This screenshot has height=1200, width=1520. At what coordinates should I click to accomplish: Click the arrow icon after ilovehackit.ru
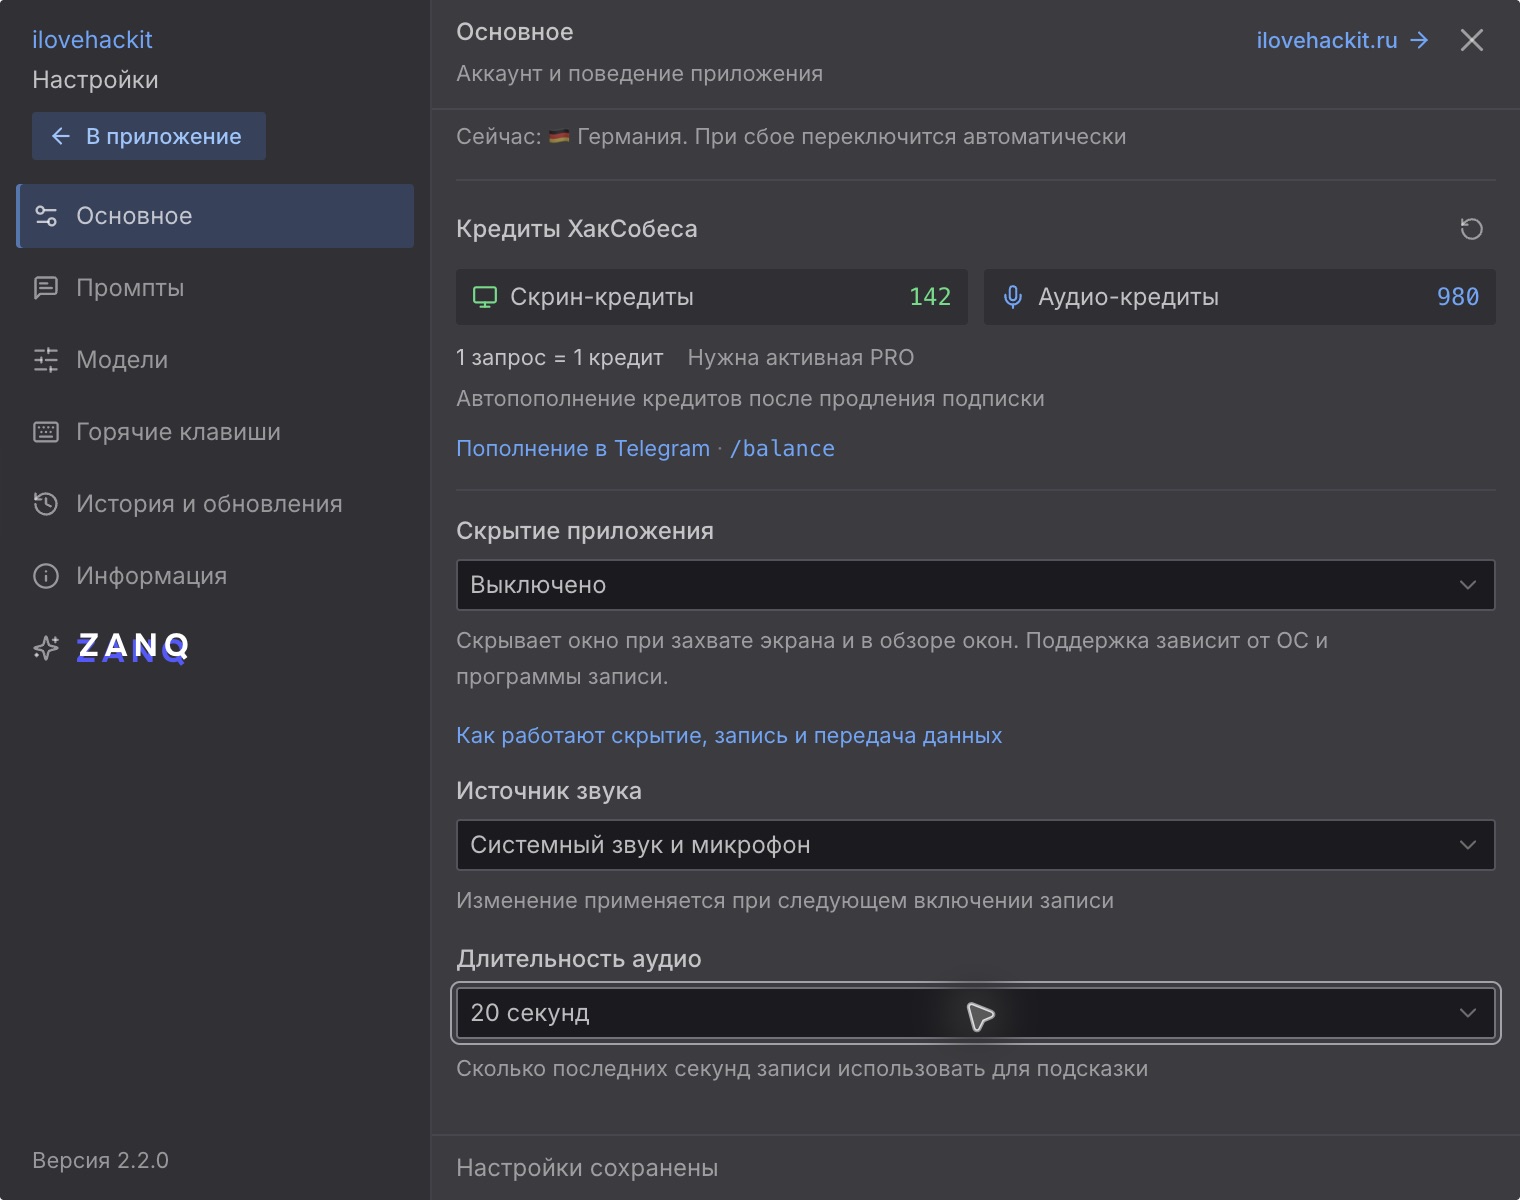[x=1419, y=40]
